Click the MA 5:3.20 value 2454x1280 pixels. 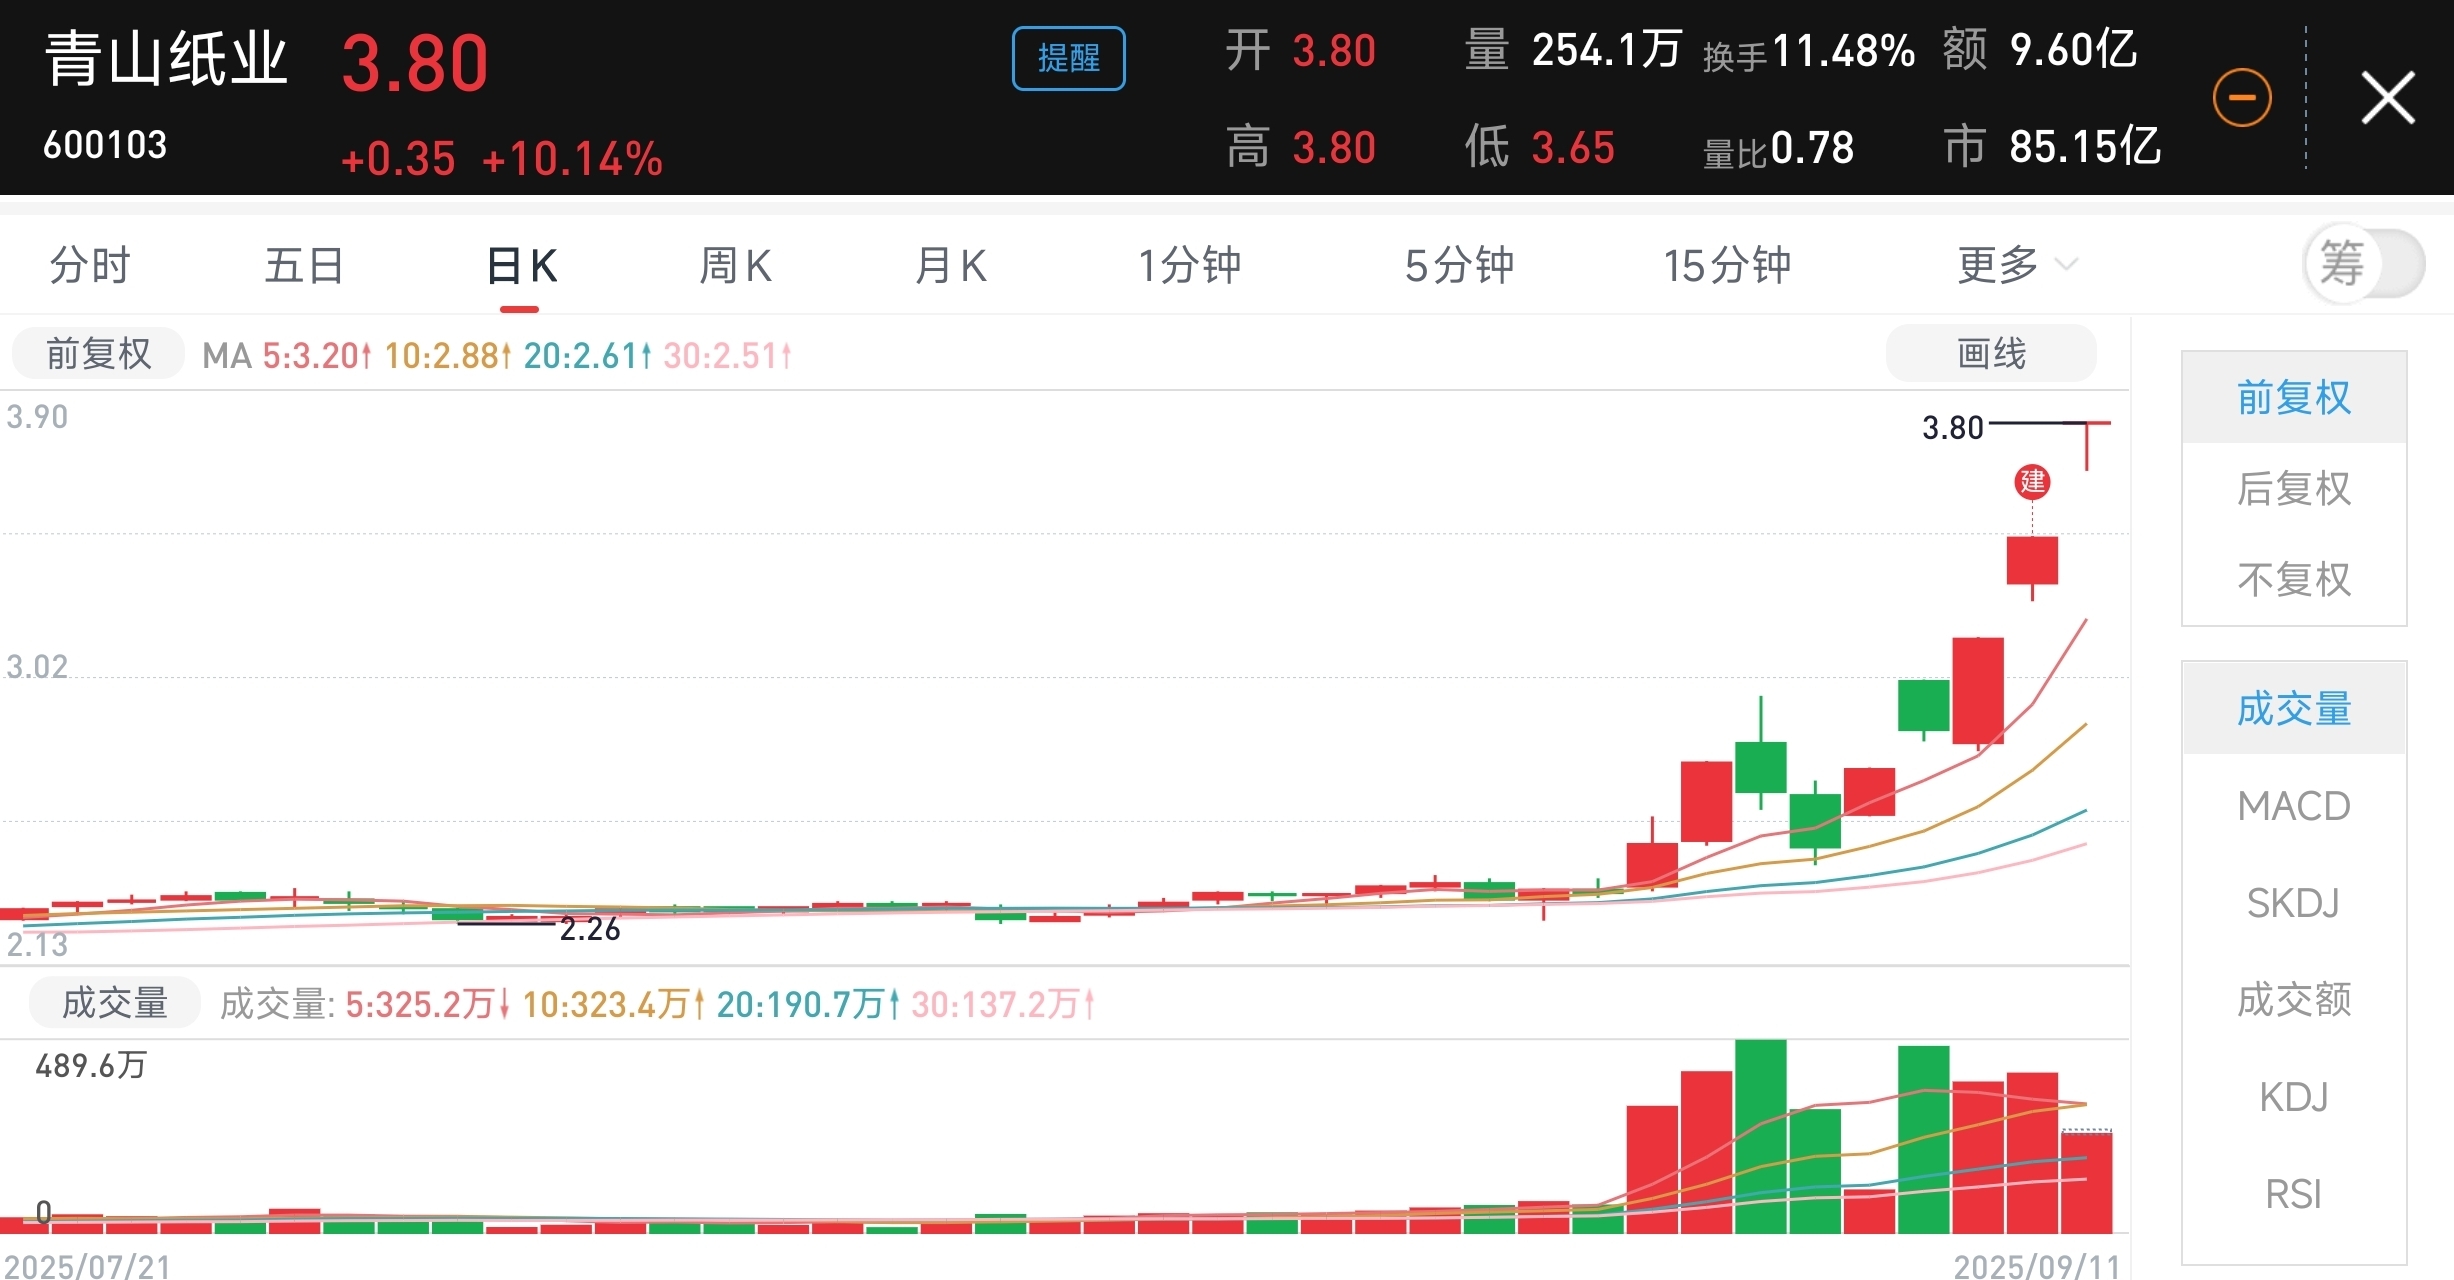(x=317, y=355)
